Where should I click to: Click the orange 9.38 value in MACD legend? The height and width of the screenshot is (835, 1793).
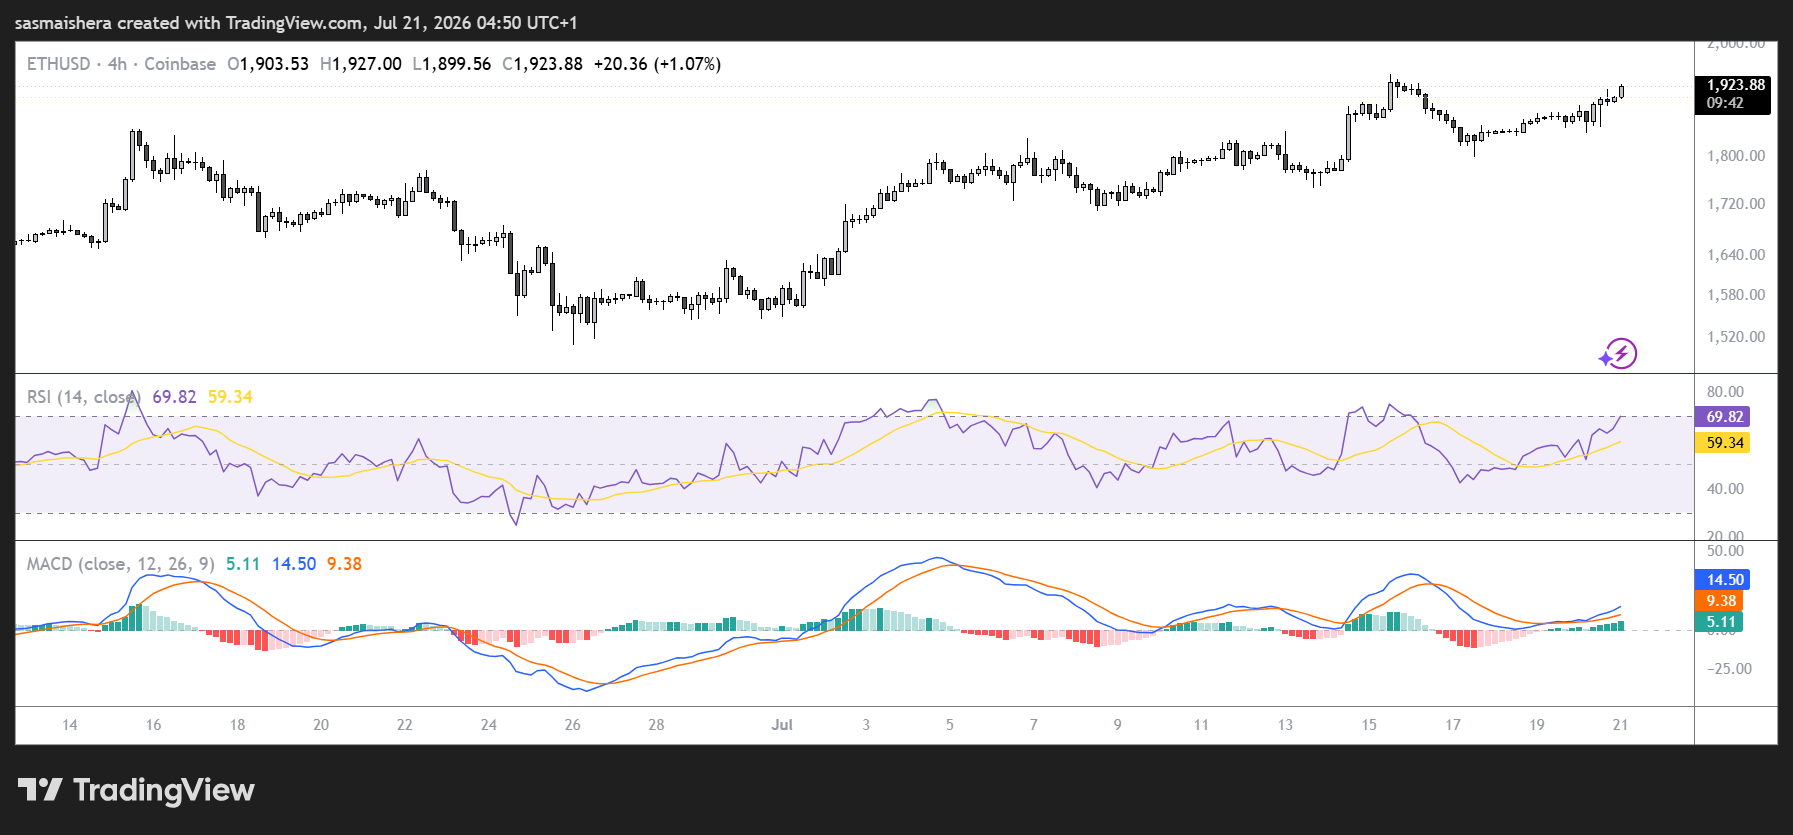(x=344, y=564)
